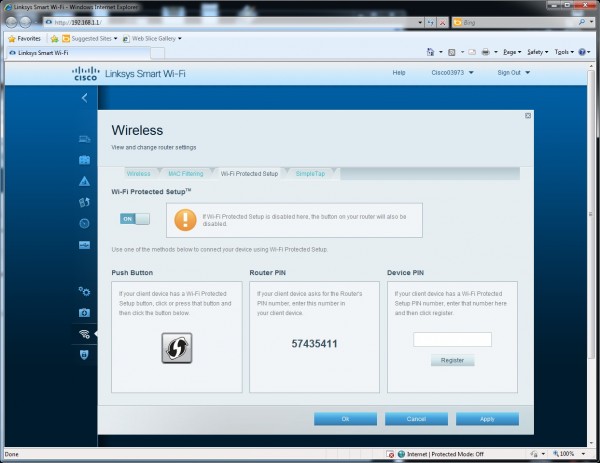
Task: Open the USB Storage sidebar icon
Action: click(x=85, y=245)
